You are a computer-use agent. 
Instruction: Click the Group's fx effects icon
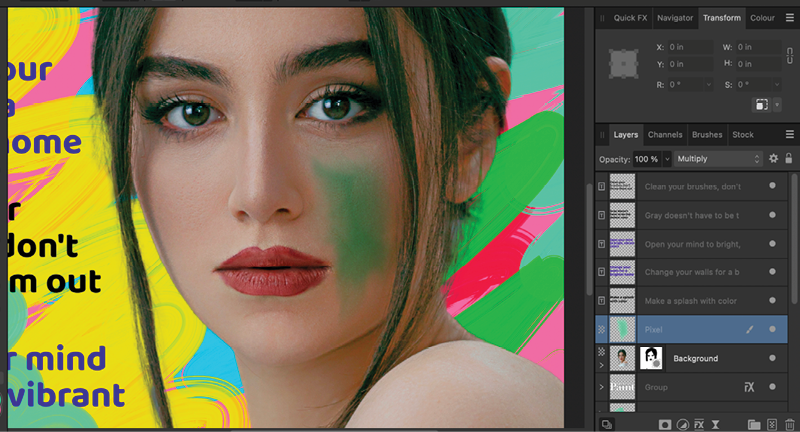[748, 386]
